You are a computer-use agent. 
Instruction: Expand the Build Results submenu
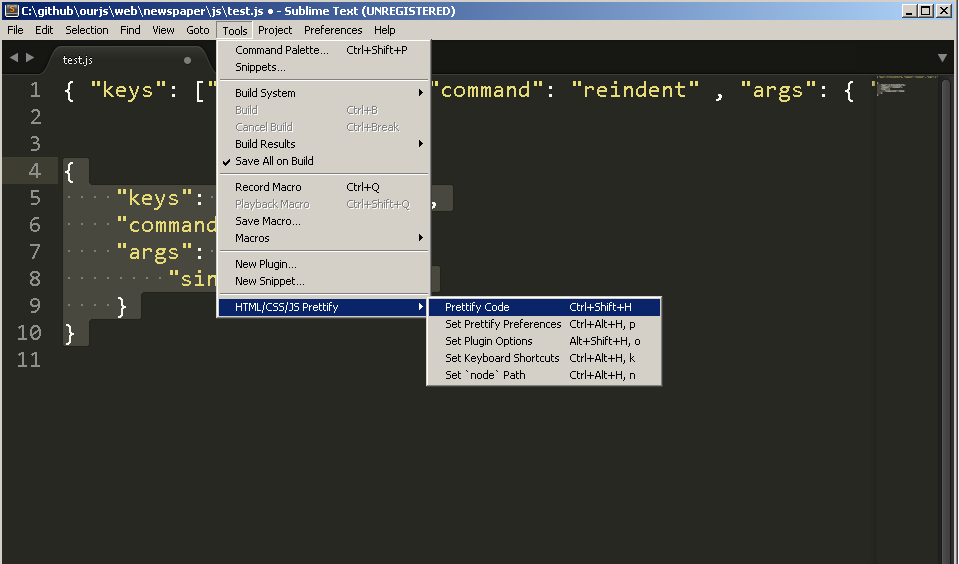click(324, 144)
